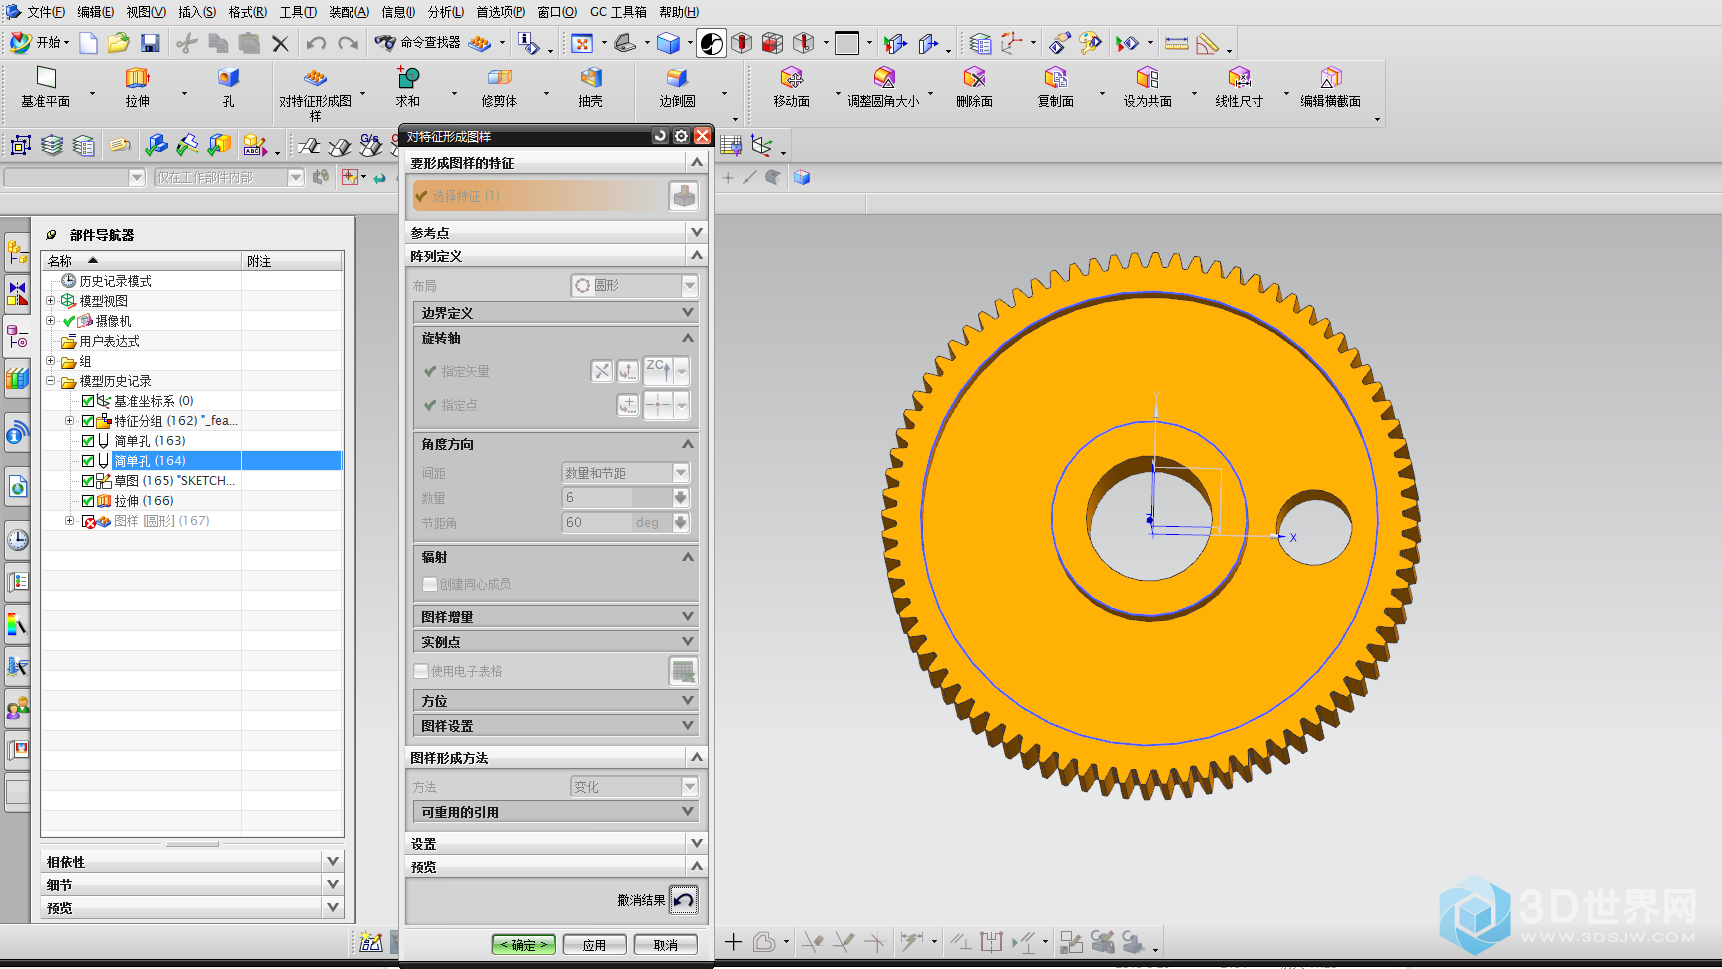Select the 孔 hole tool

point(228,87)
